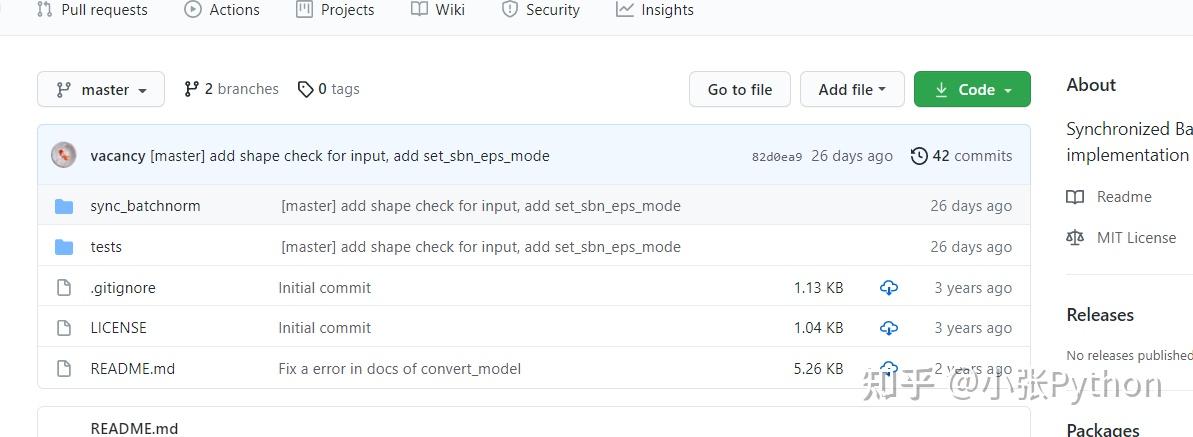Click the commit history clock icon
The width and height of the screenshot is (1193, 437).
(x=919, y=156)
